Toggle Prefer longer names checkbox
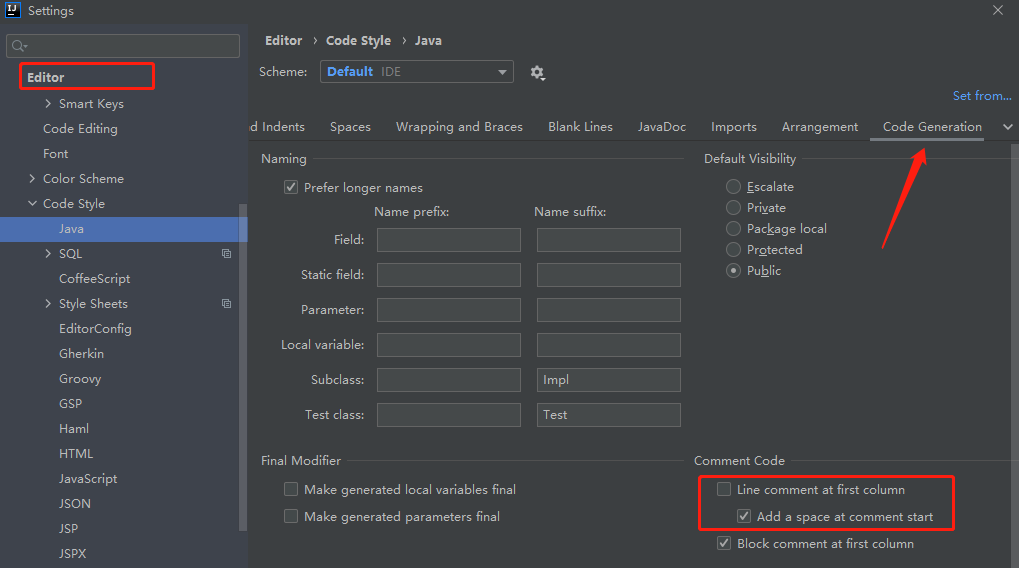This screenshot has height=568, width=1019. pyautogui.click(x=292, y=188)
